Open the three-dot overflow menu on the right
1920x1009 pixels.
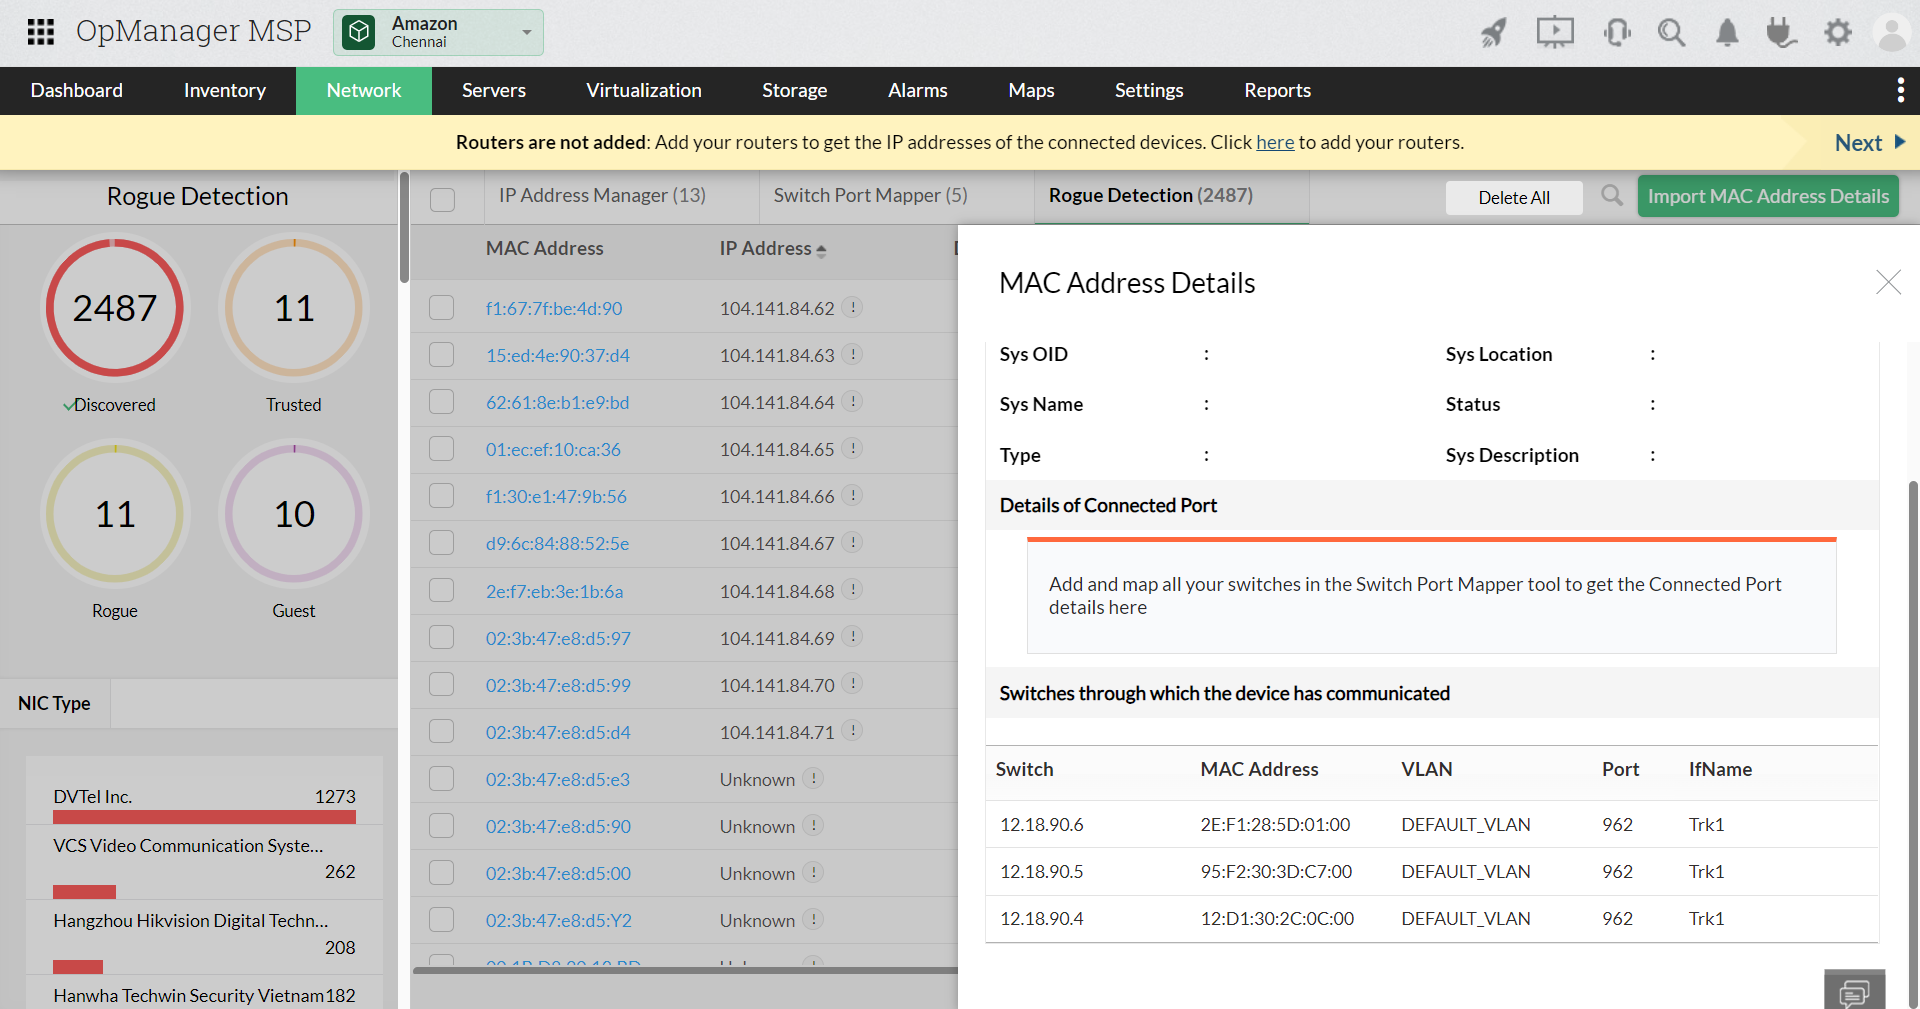pos(1900,90)
